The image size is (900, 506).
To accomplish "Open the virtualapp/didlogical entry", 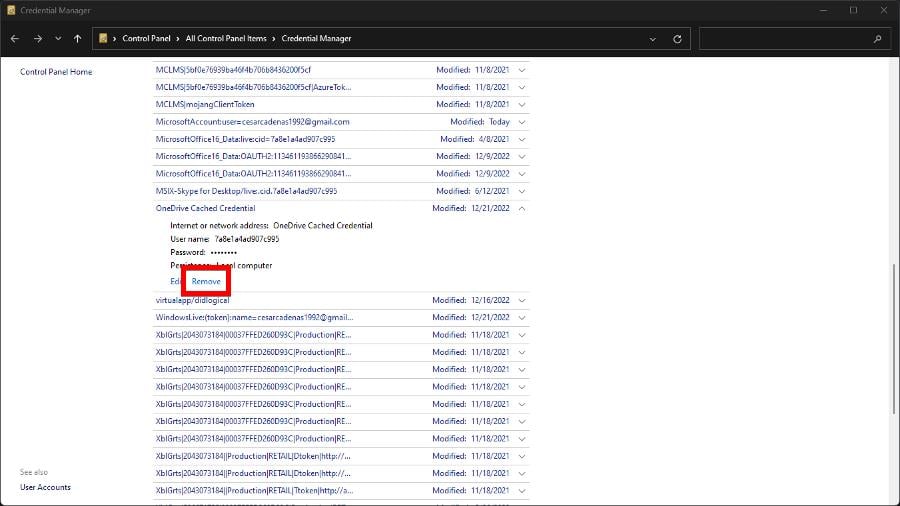I will (192, 300).
